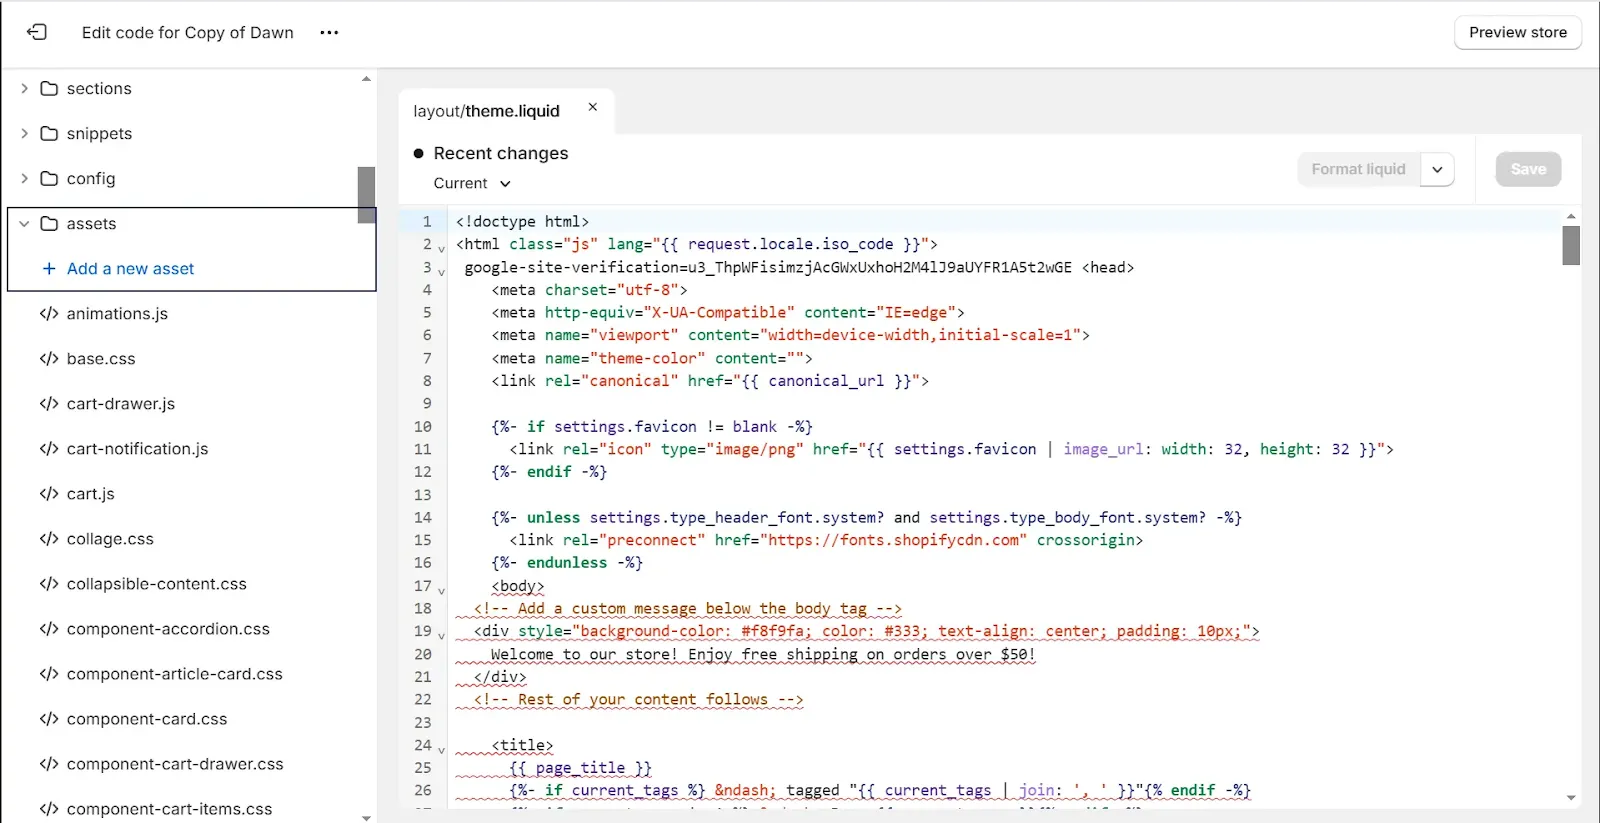The width and height of the screenshot is (1600, 823).
Task: Click the Save button
Action: point(1528,169)
